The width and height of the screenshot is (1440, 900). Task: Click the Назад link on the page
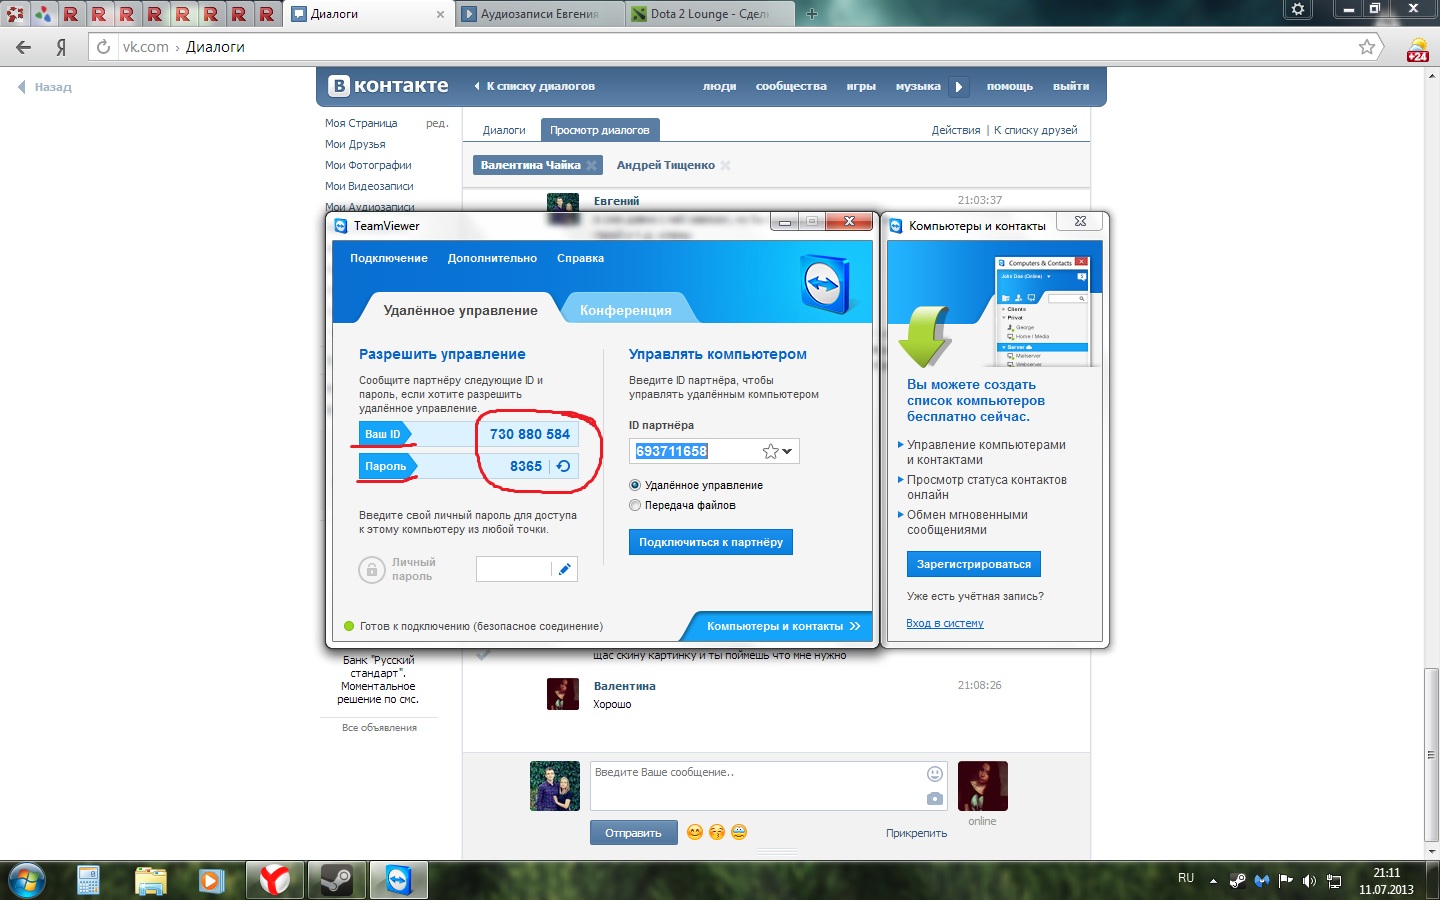point(45,87)
